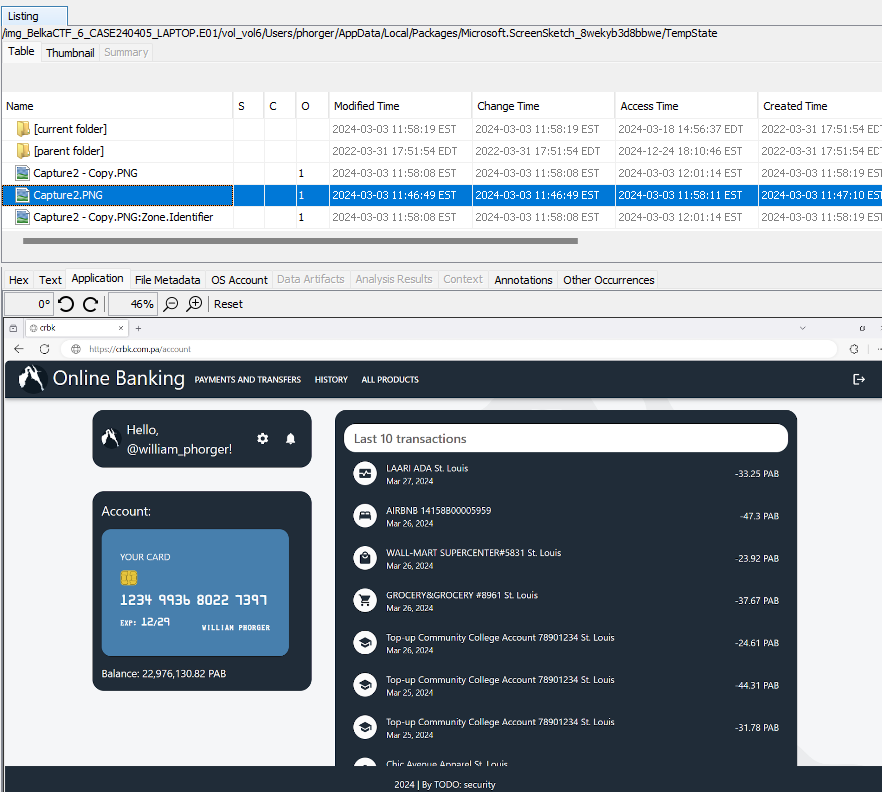Open the Text viewer tab
Viewport: 882px width, 792px height.
coord(50,280)
